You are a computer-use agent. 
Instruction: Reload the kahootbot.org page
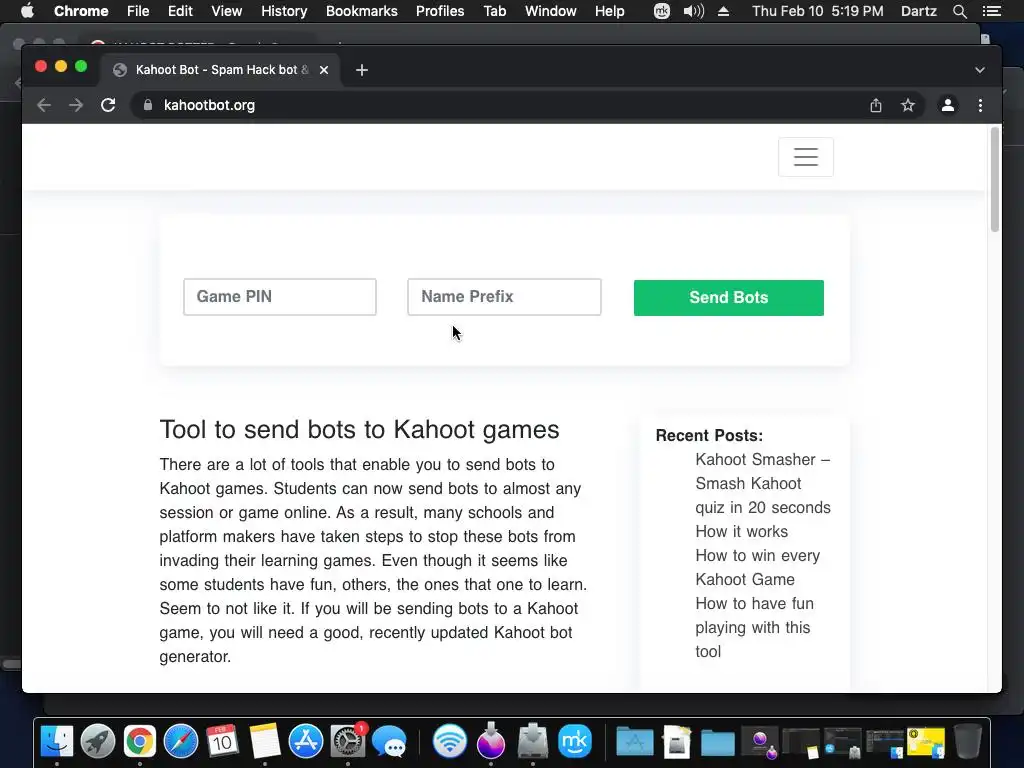[108, 105]
